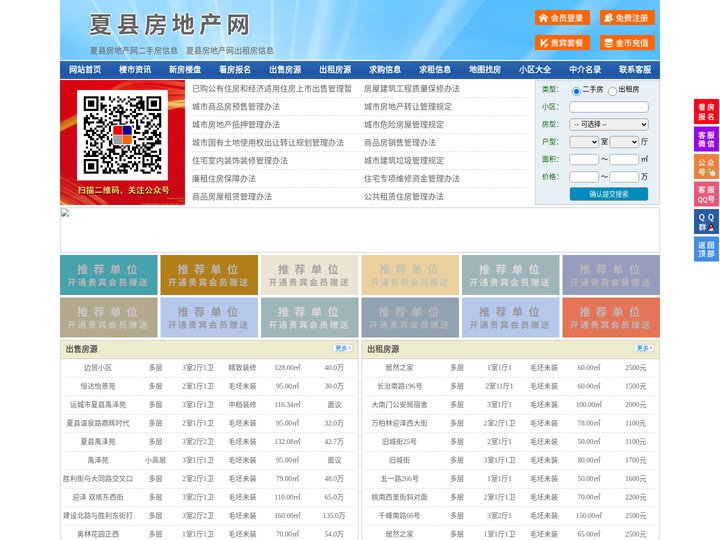Open the 夏县温泉路鼎辉时代 sale listing
720x540 pixels.
click(98, 423)
